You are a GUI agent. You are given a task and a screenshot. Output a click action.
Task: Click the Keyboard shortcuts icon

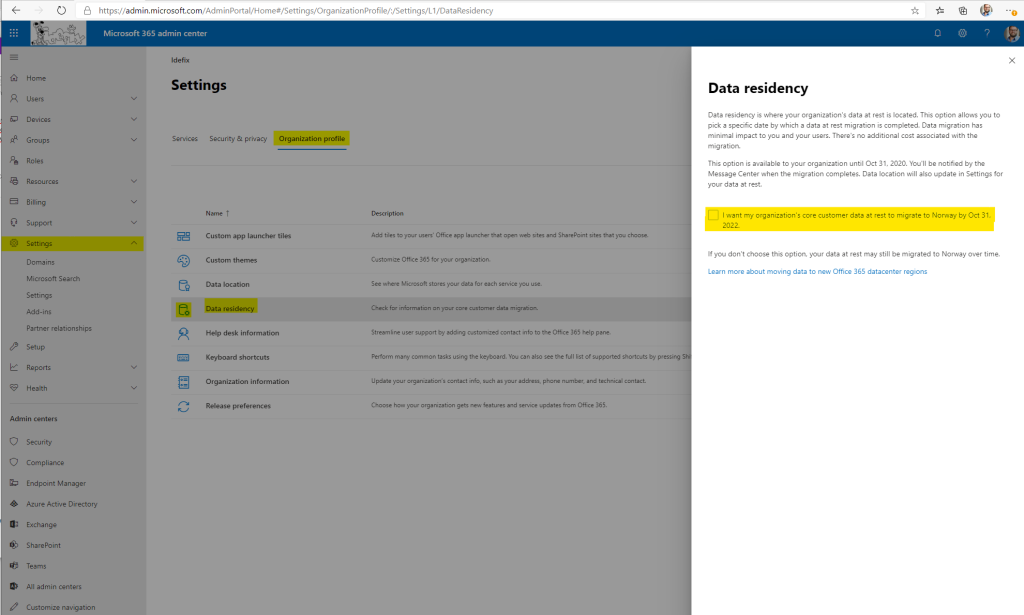click(x=184, y=357)
